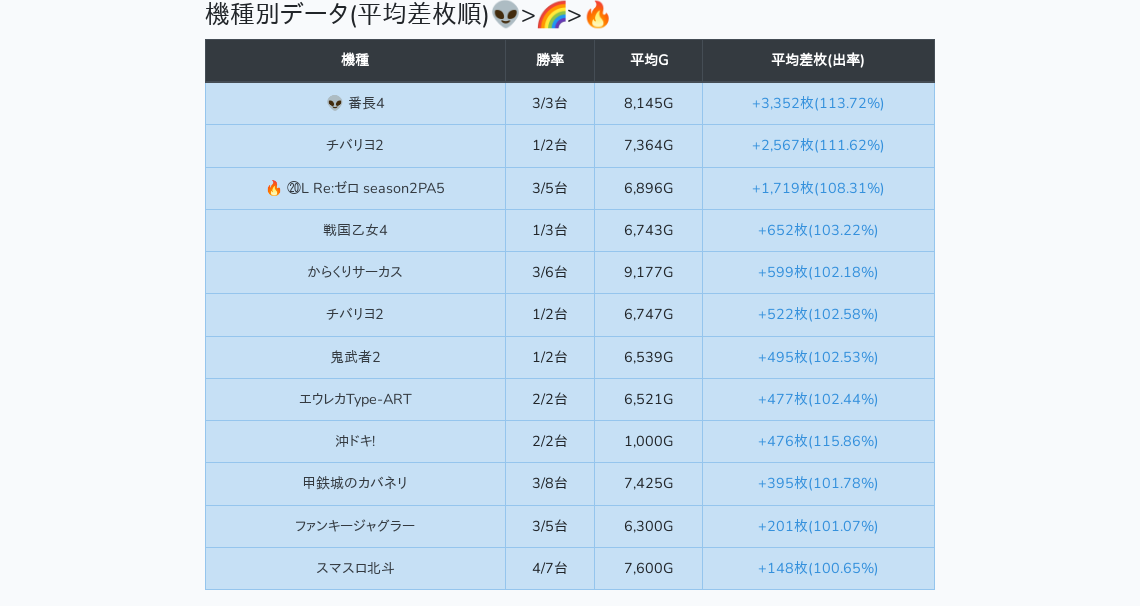Viewport: 1140px width, 606px height.
Task: Click the alien emoji in the page heading
Action: (505, 15)
